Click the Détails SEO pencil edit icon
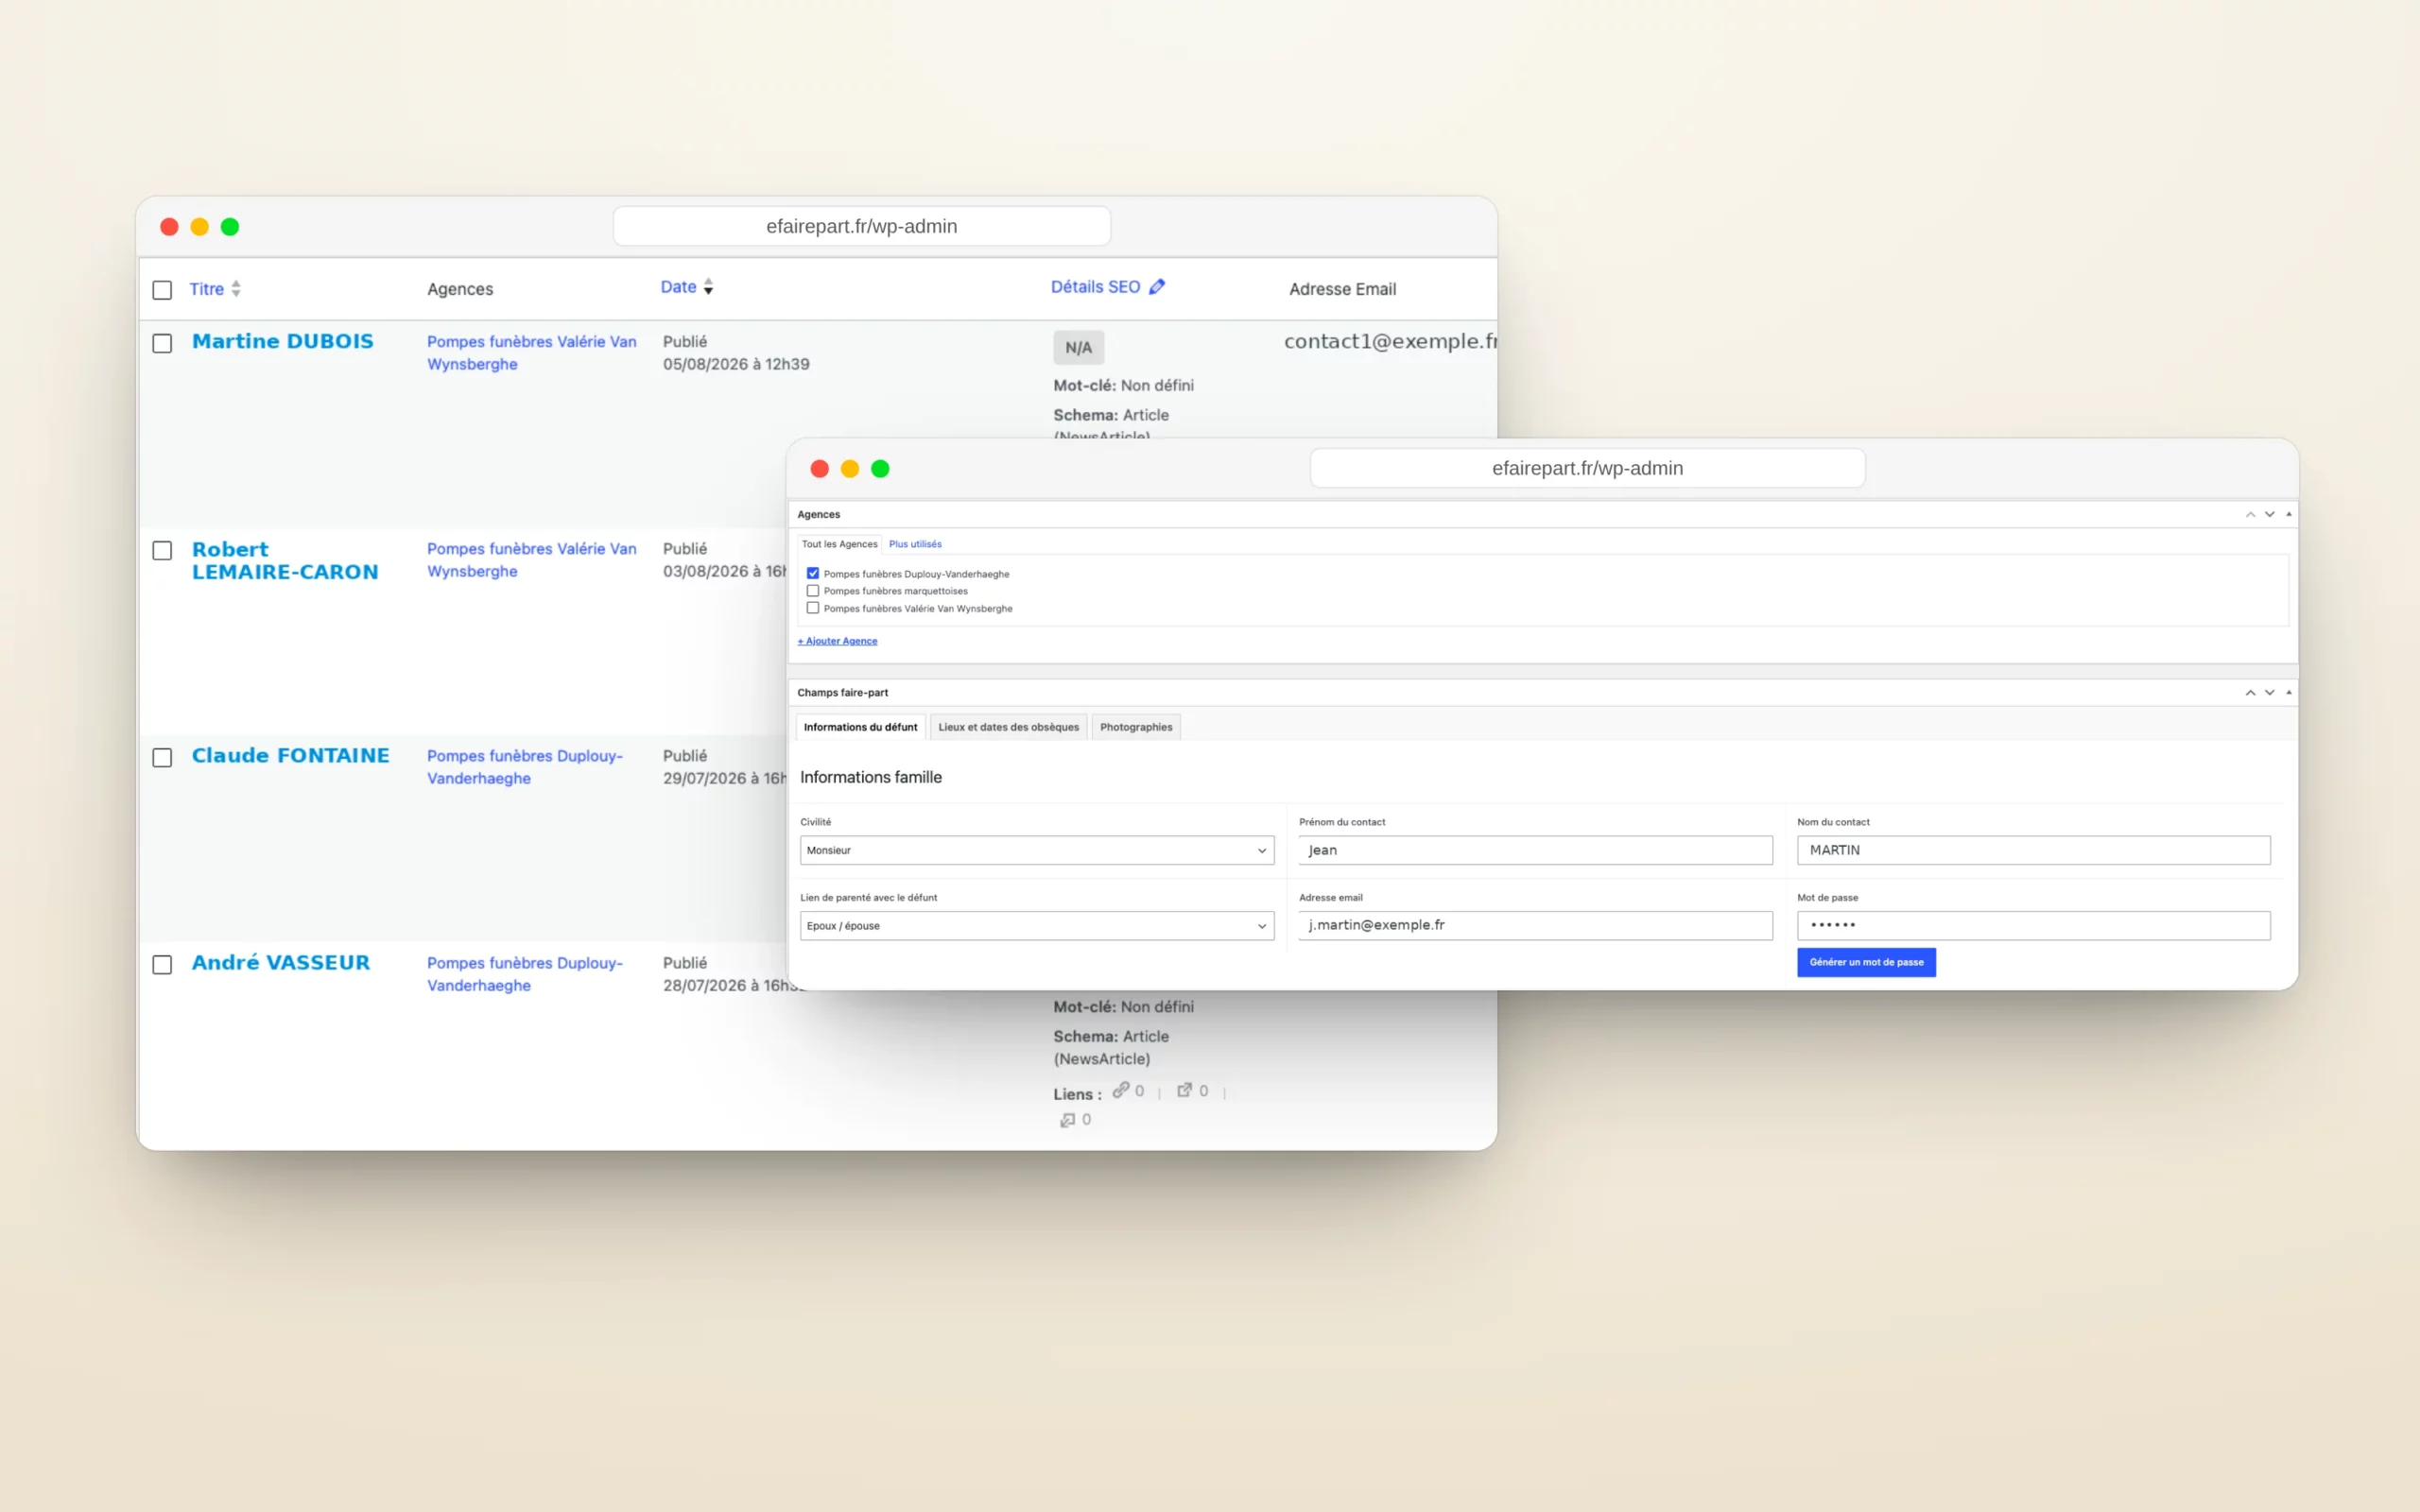 (x=1157, y=287)
